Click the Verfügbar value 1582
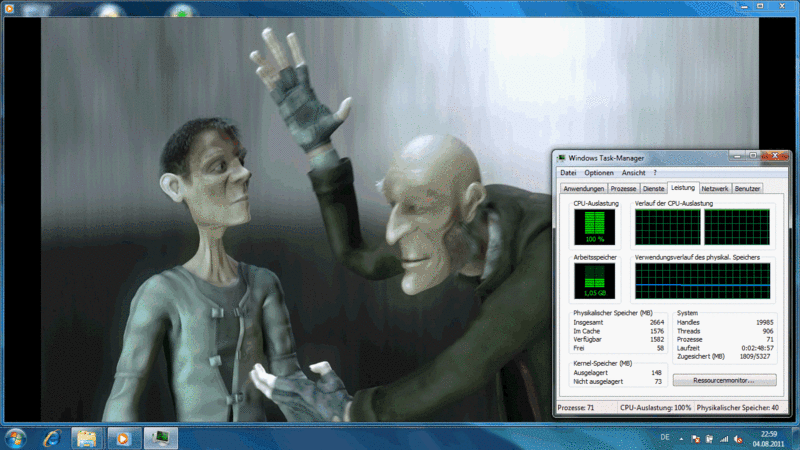The width and height of the screenshot is (800, 450). tap(657, 339)
